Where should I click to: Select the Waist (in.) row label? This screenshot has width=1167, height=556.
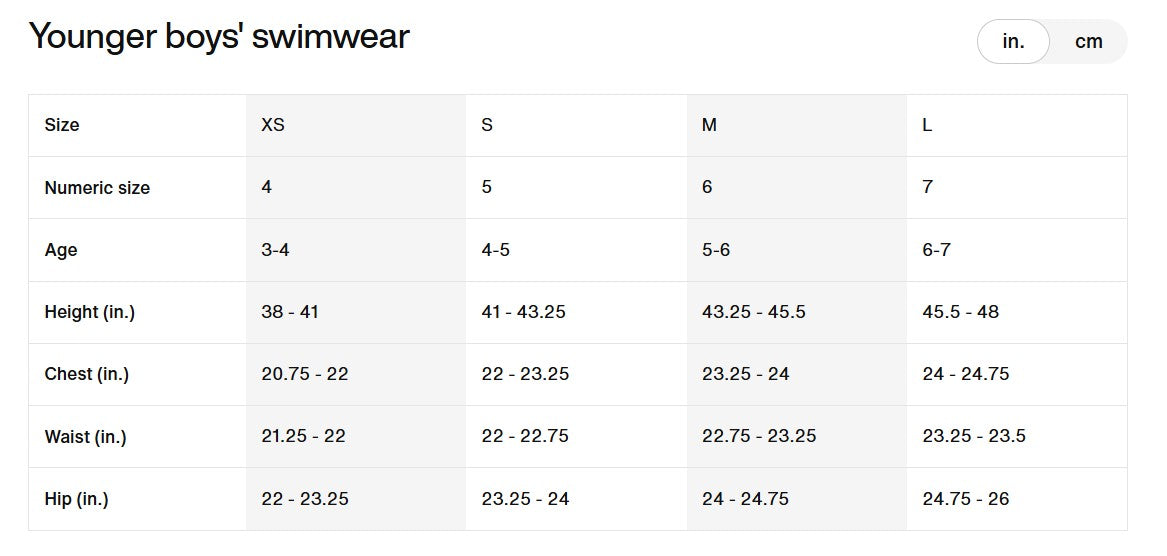pyautogui.click(x=86, y=437)
